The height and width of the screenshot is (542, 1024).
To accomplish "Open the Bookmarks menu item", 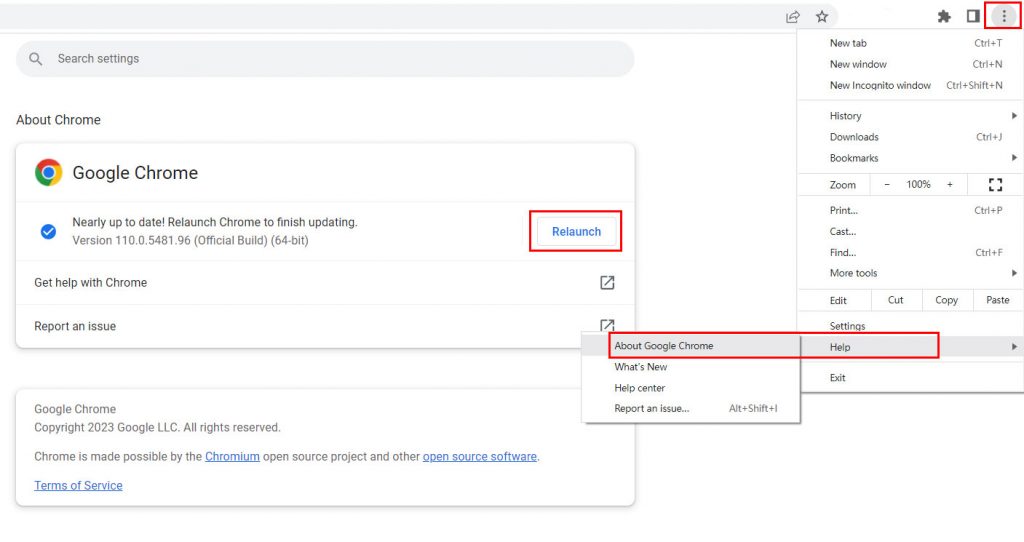I will pos(910,157).
